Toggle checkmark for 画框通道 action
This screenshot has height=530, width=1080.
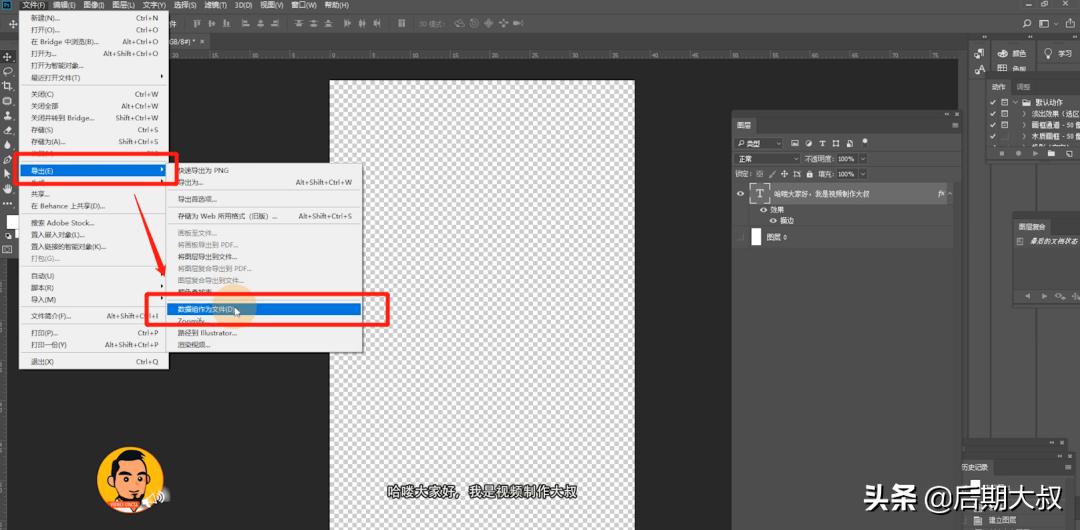[x=993, y=125]
